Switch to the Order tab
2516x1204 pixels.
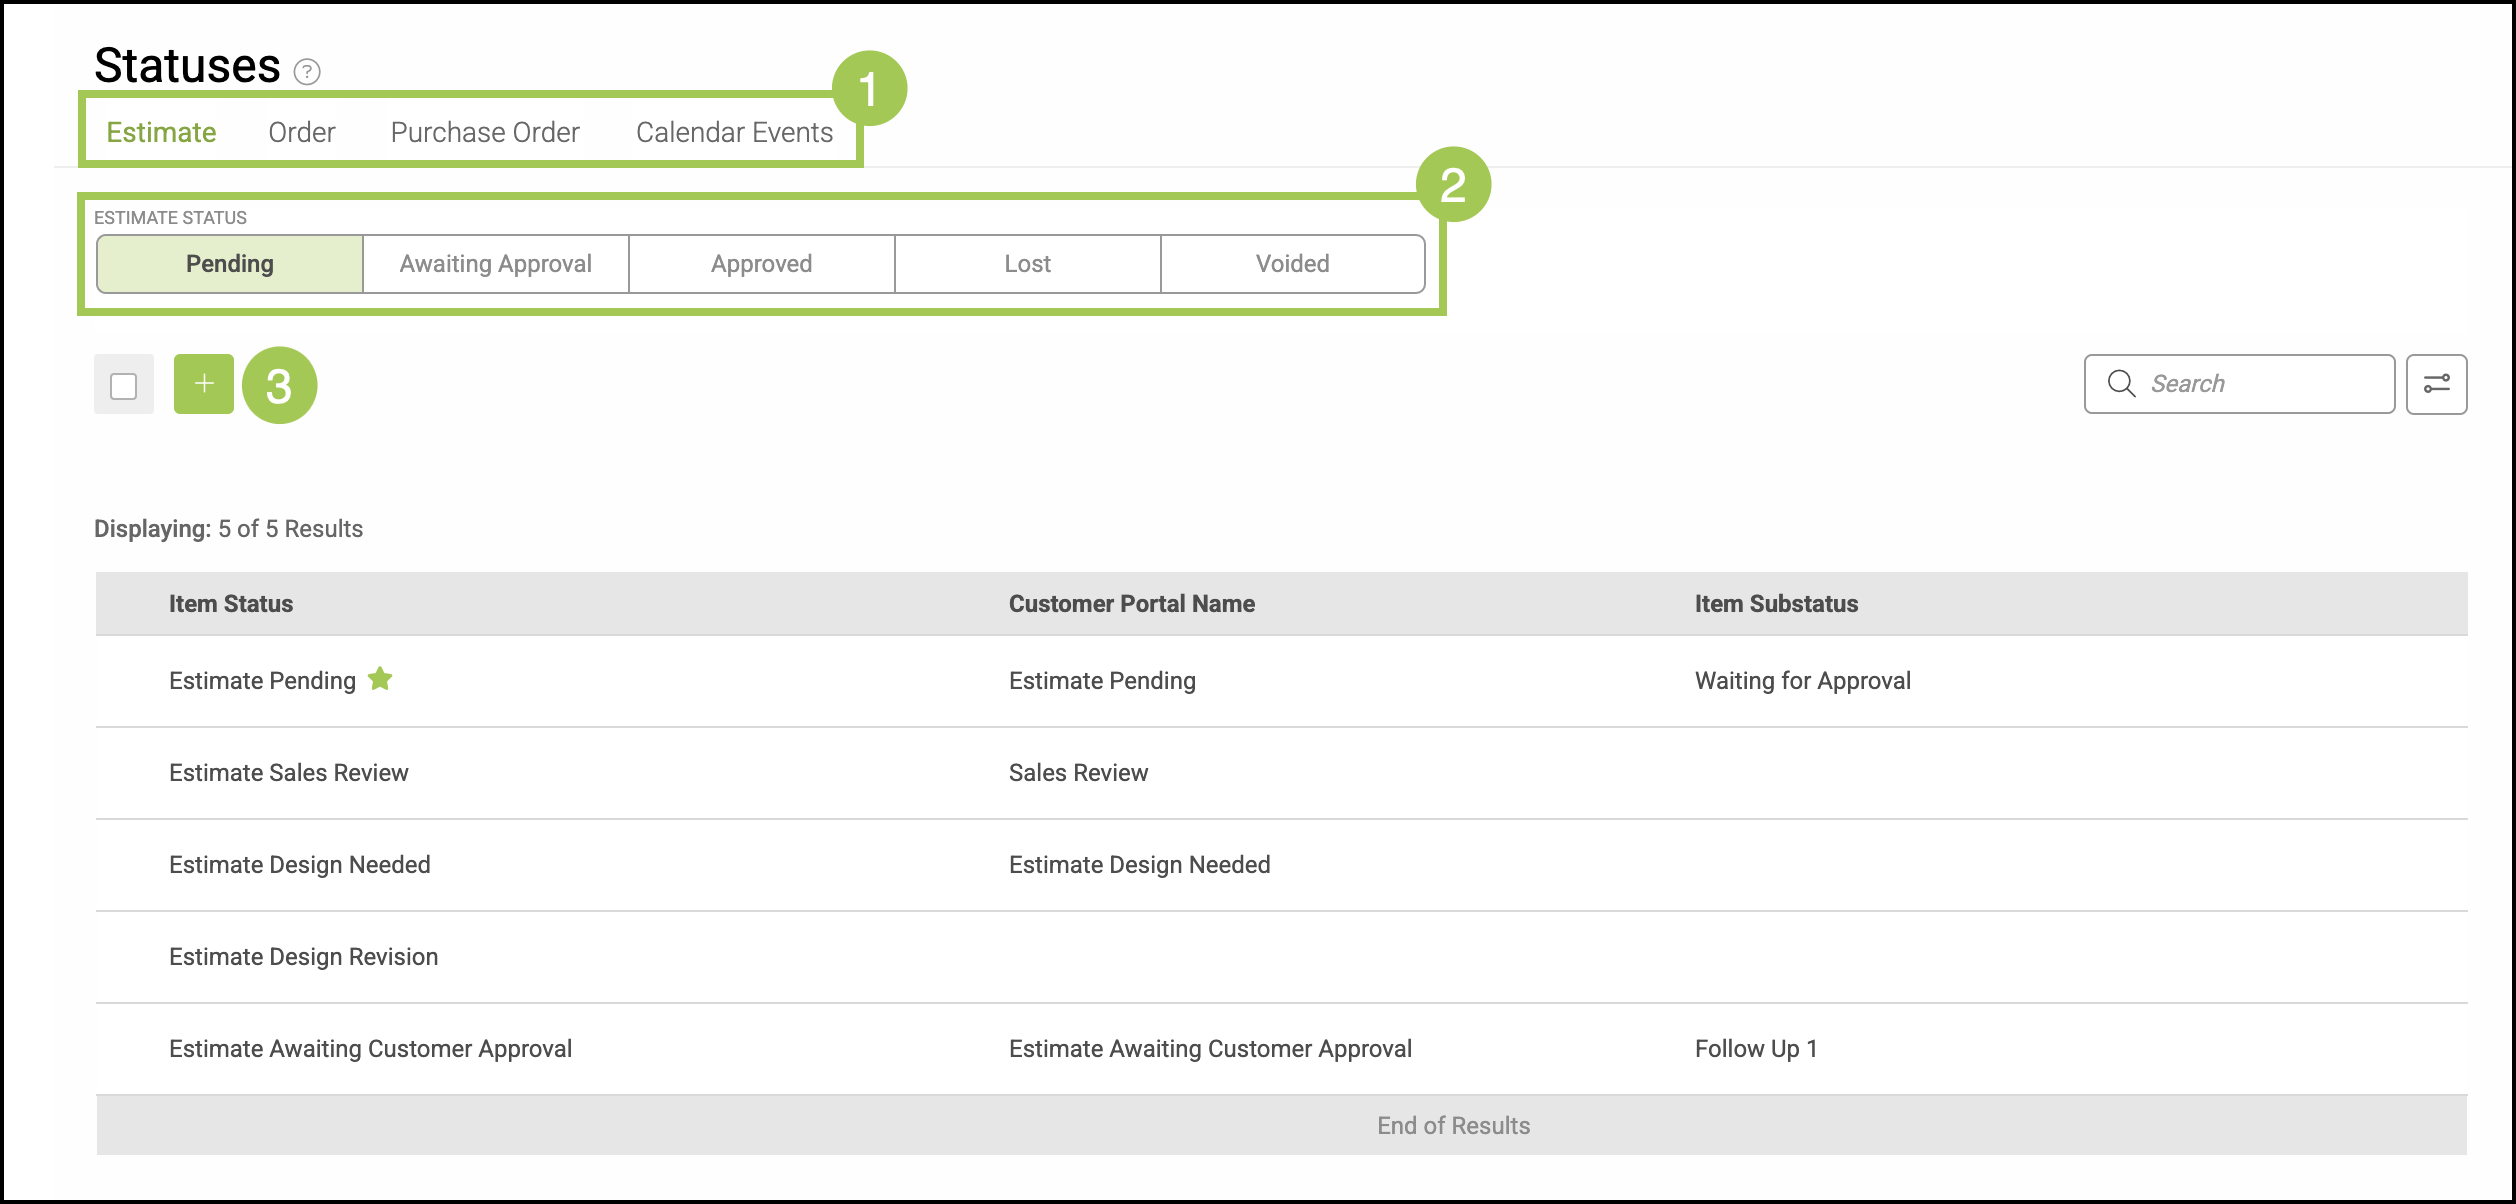pyautogui.click(x=301, y=133)
